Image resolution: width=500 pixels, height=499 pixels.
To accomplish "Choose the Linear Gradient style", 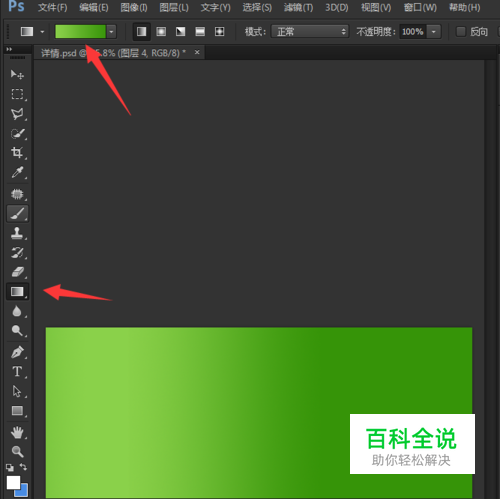I will [142, 32].
